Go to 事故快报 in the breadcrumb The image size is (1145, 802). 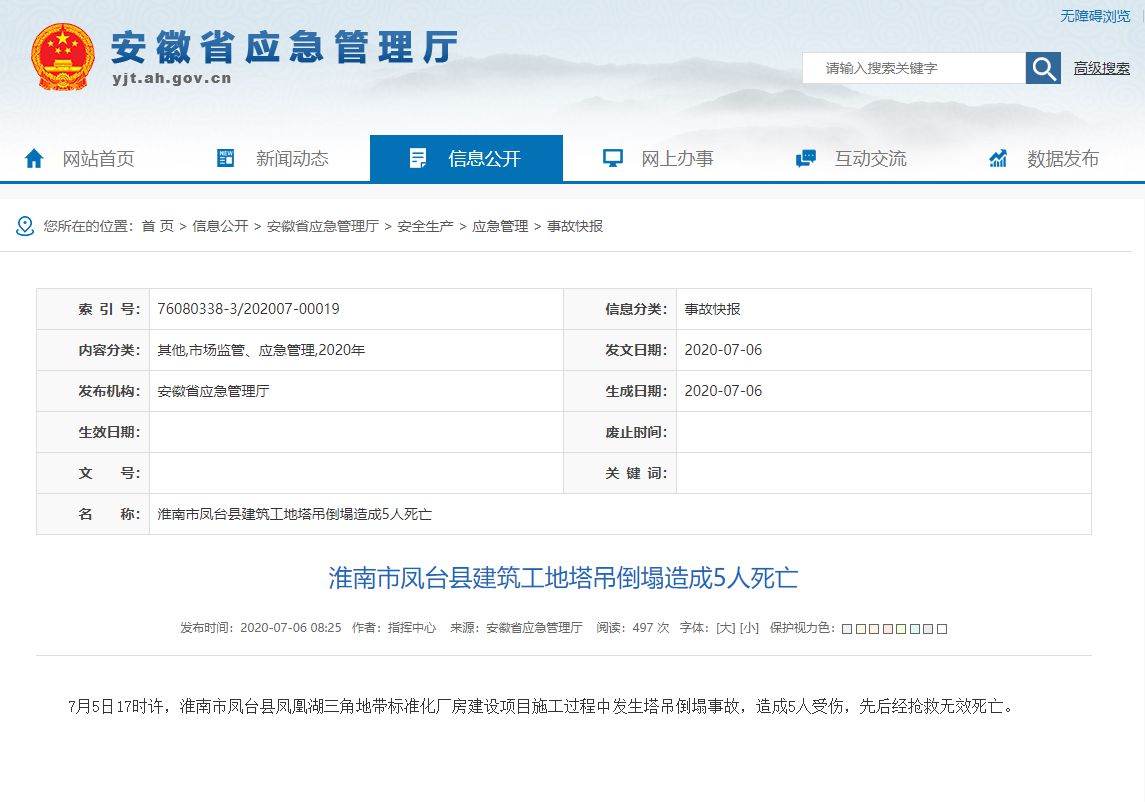(575, 226)
